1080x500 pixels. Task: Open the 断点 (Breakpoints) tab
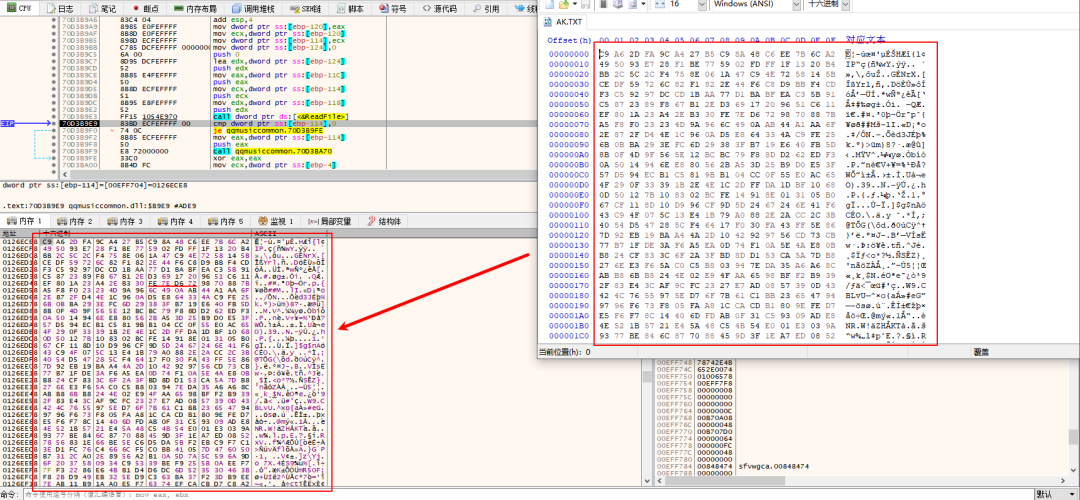point(143,9)
